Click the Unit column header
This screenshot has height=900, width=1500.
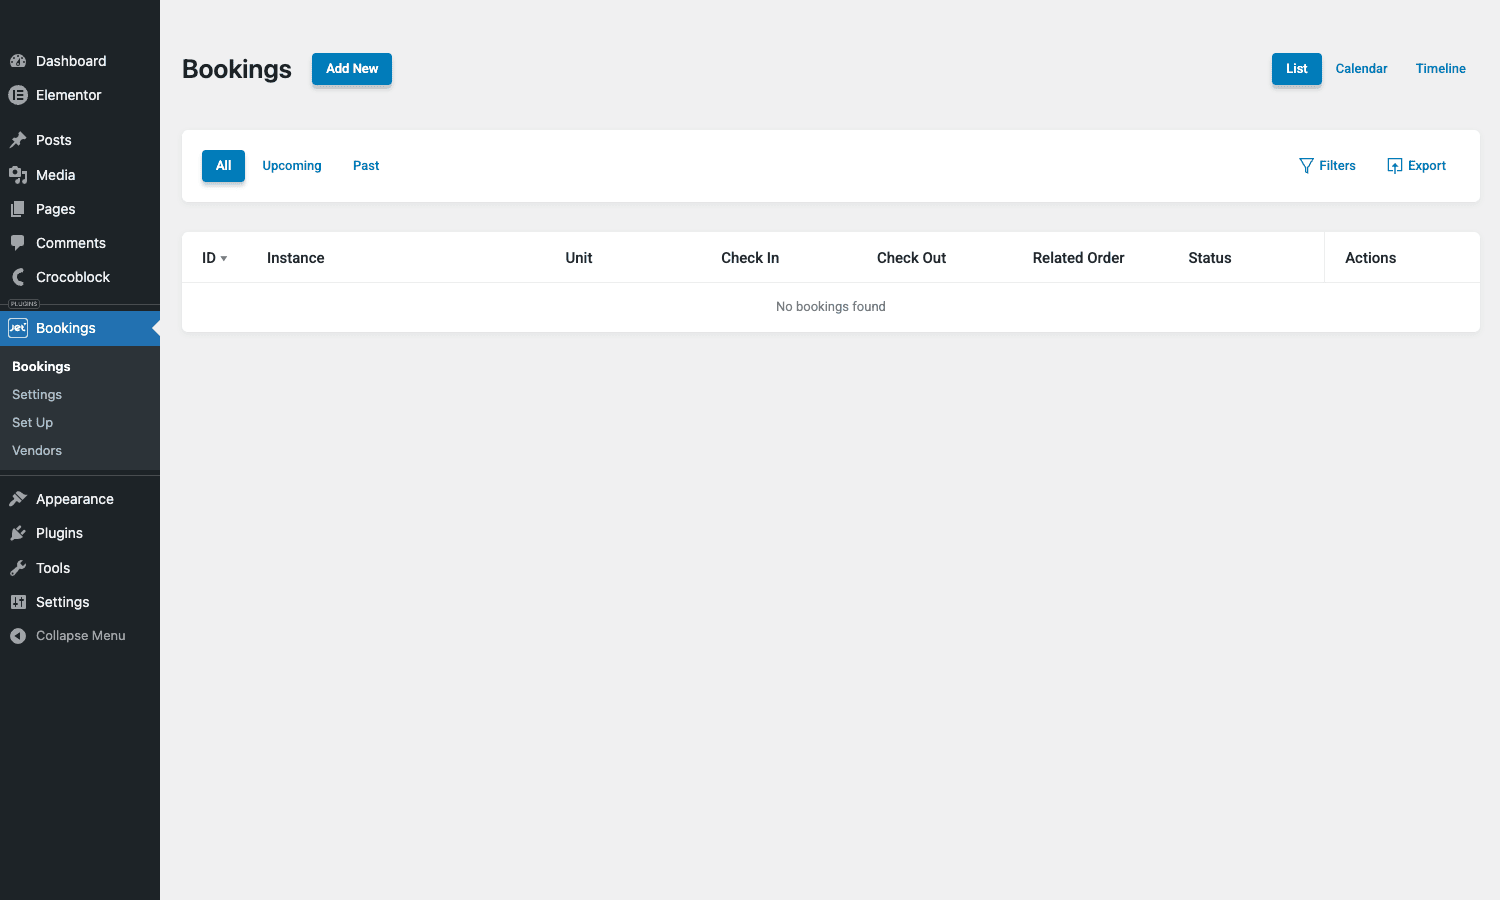[x=579, y=258]
